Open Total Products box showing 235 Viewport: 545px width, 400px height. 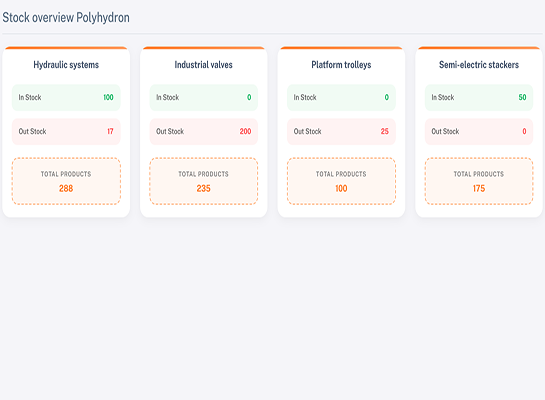coord(204,181)
